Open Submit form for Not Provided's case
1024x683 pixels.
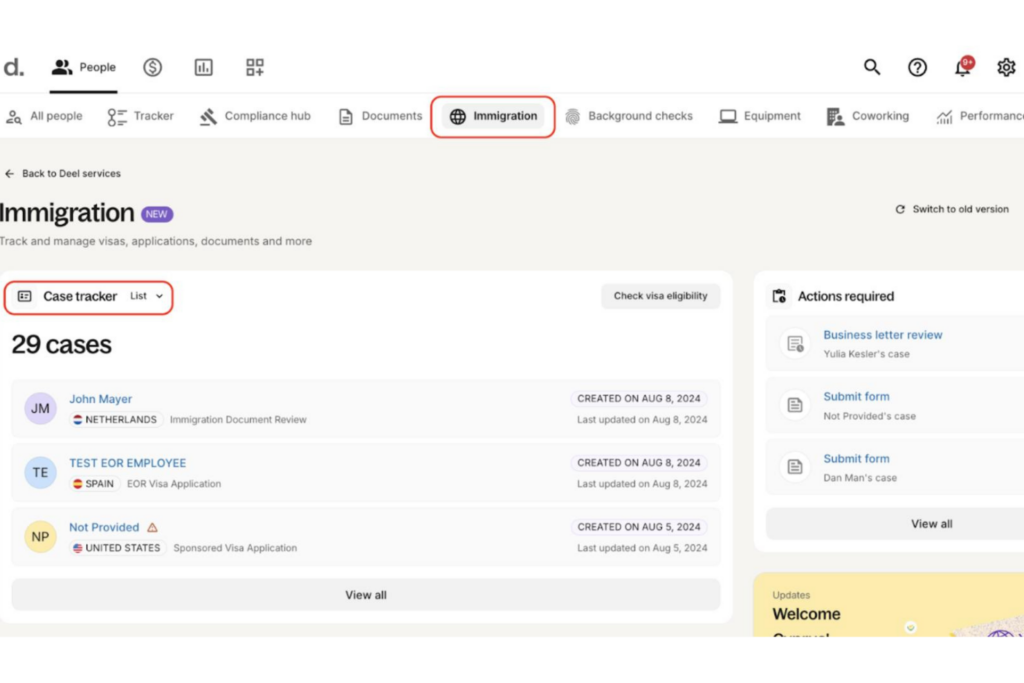856,396
